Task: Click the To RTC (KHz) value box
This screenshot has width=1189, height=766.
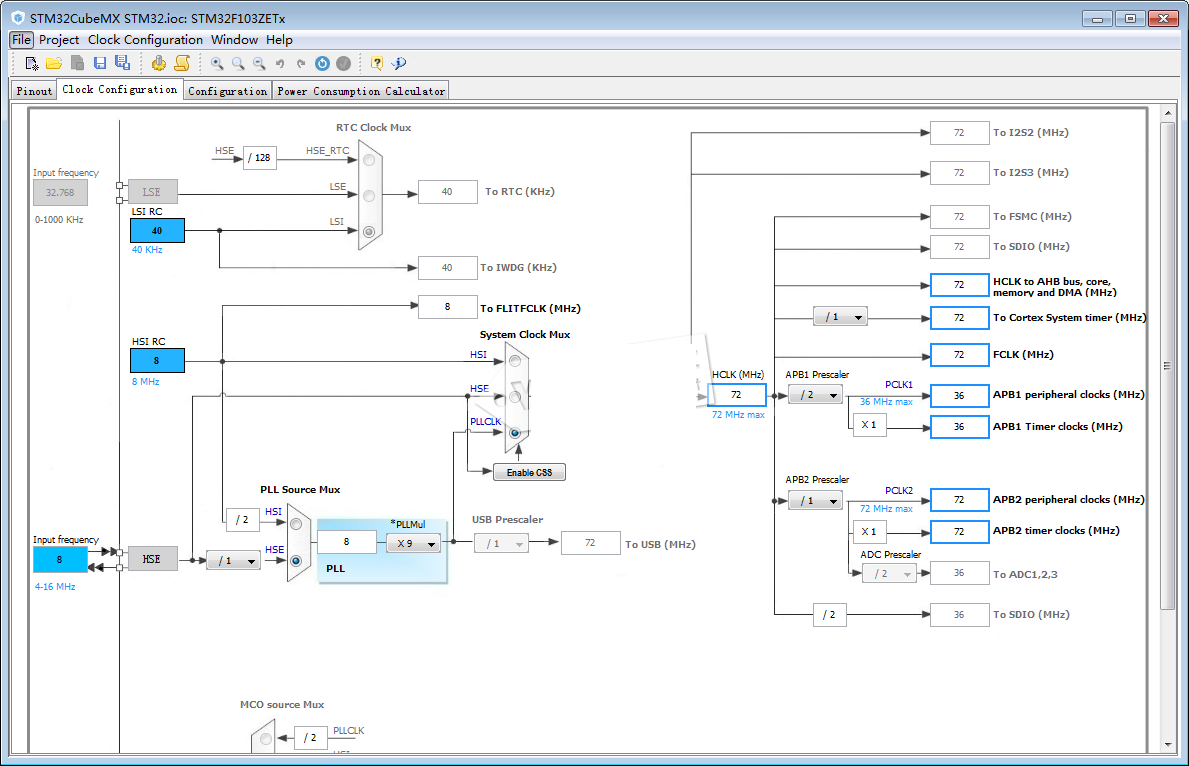Action: tap(447, 192)
